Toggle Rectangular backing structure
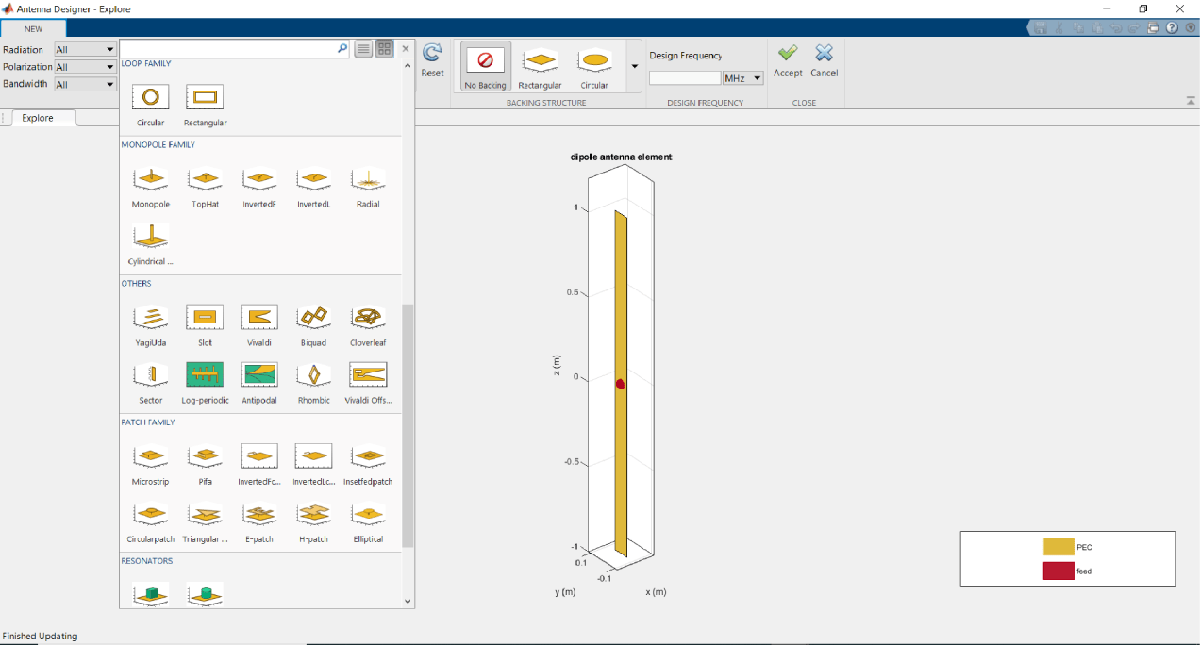Screen dimensions: 1200x645 (540, 66)
